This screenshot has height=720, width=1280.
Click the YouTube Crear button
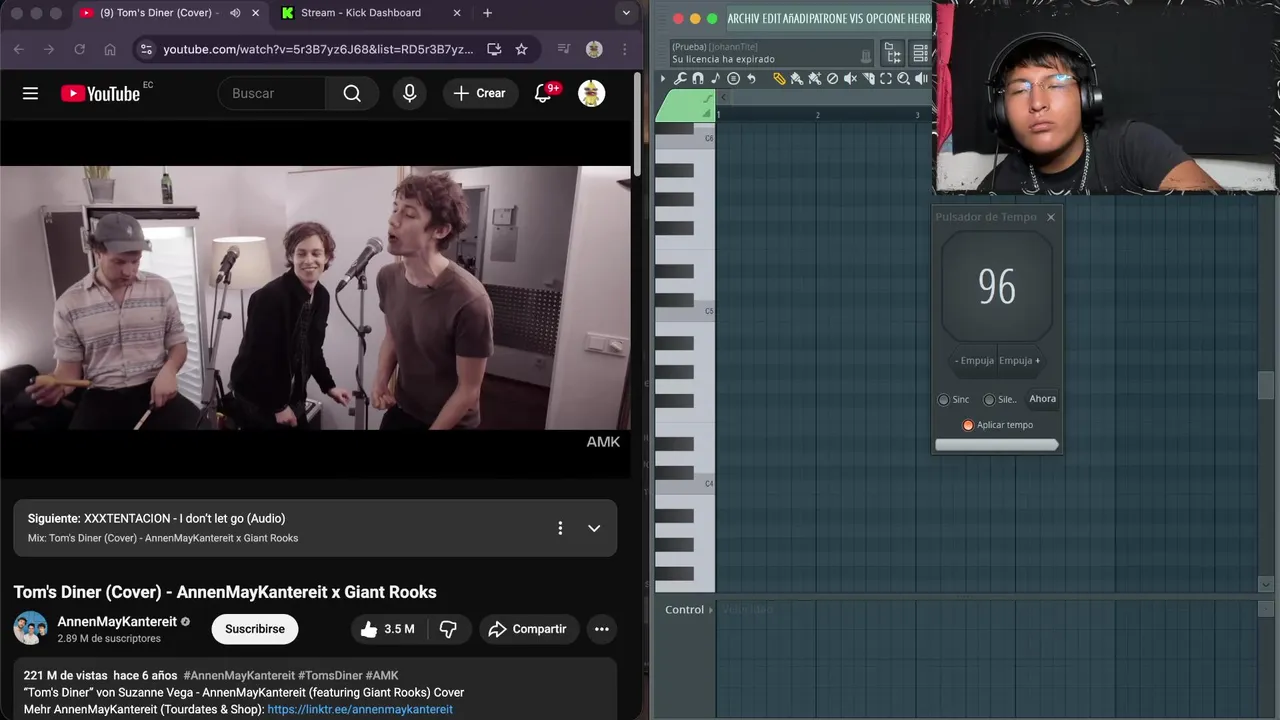[480, 93]
